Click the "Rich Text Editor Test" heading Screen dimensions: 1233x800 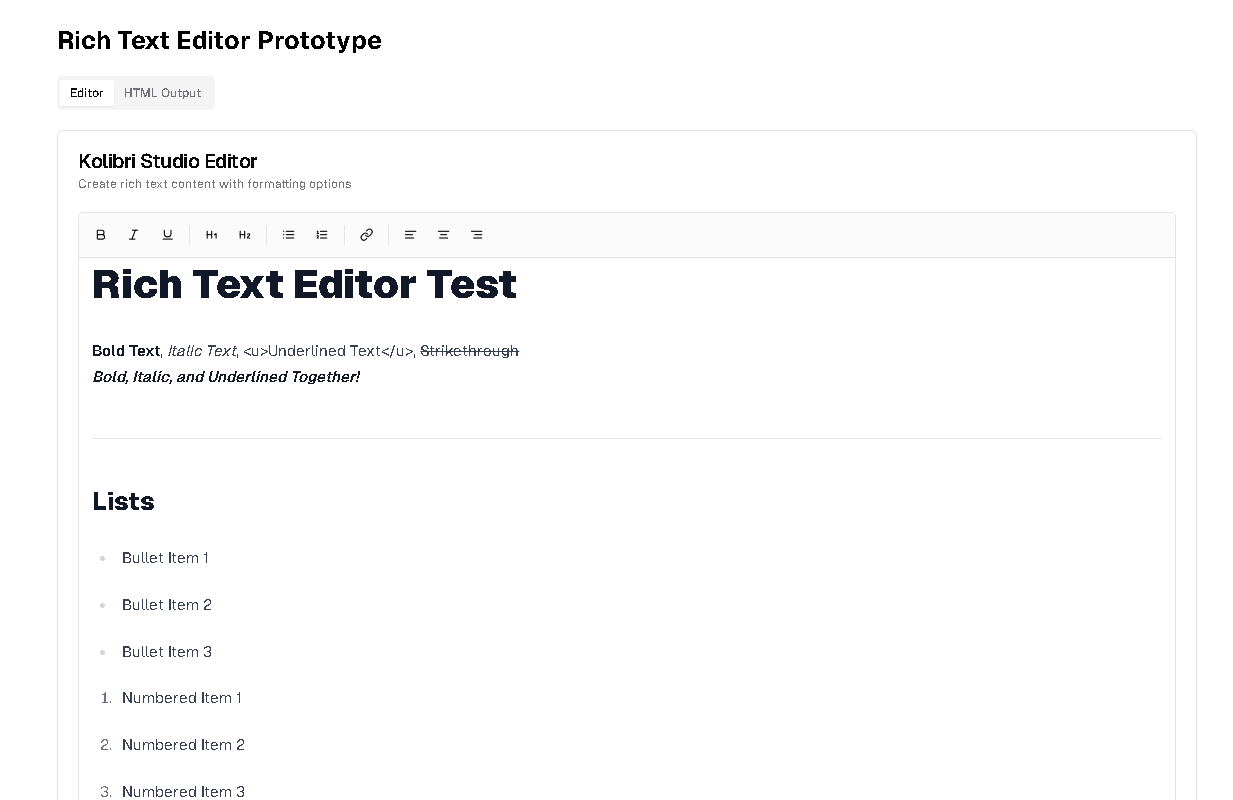click(304, 285)
